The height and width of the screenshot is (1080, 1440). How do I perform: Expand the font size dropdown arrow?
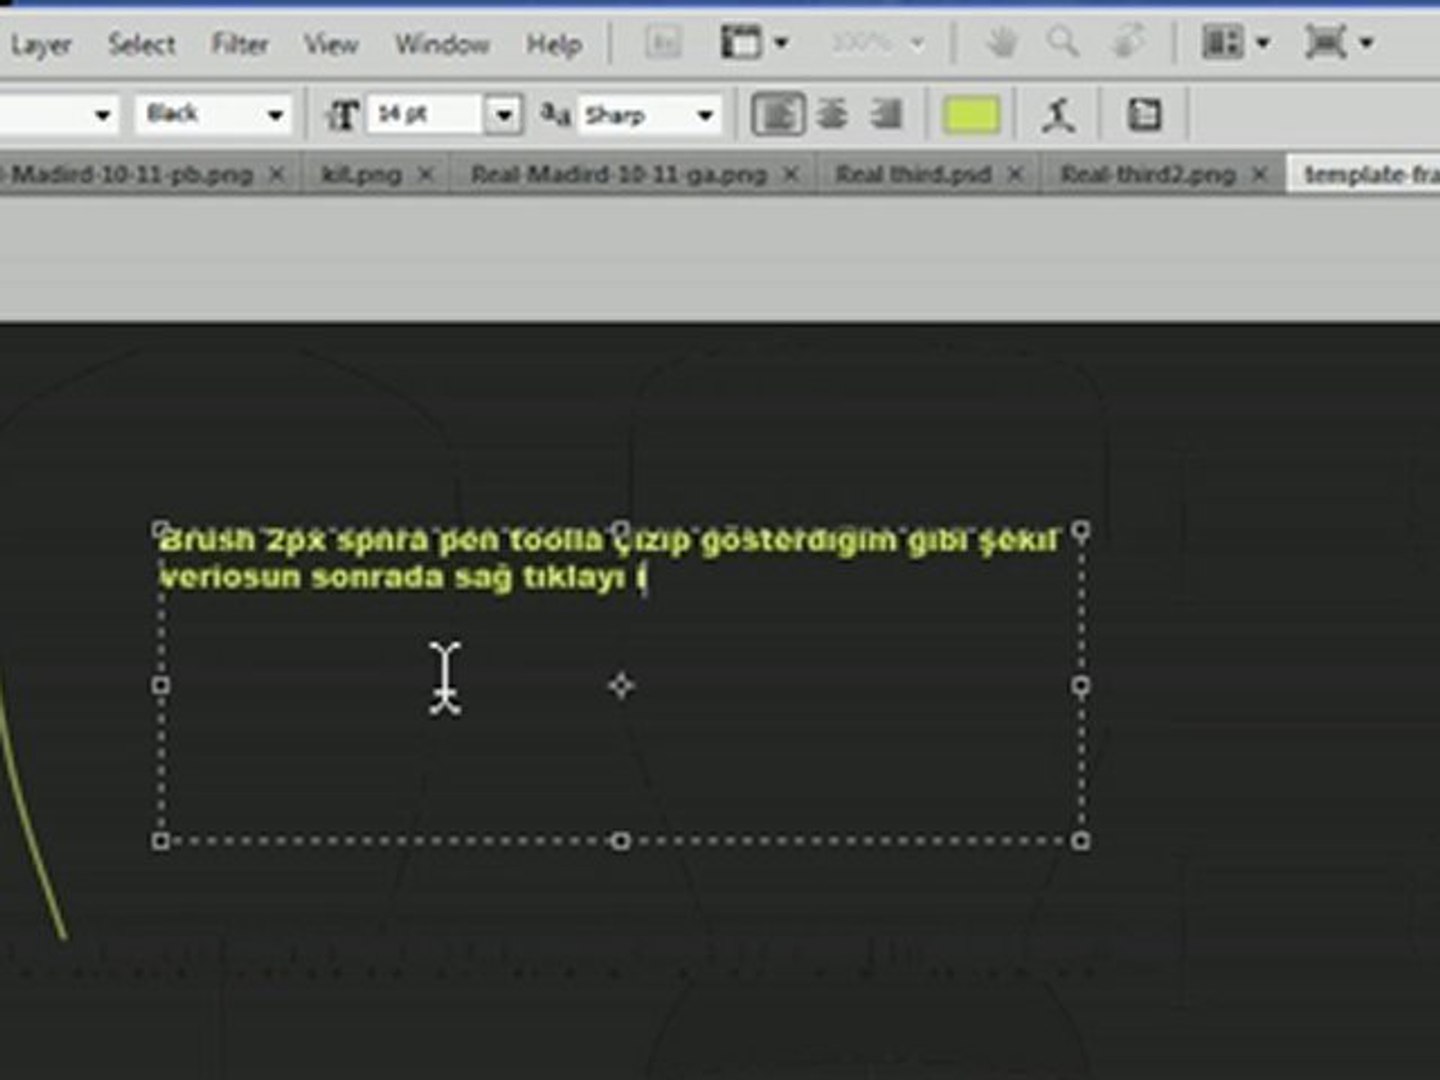click(x=504, y=115)
